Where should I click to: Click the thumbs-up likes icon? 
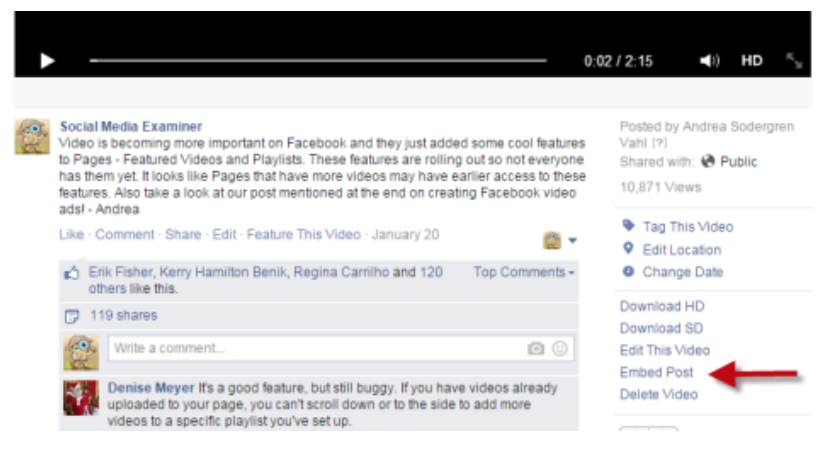tap(72, 273)
